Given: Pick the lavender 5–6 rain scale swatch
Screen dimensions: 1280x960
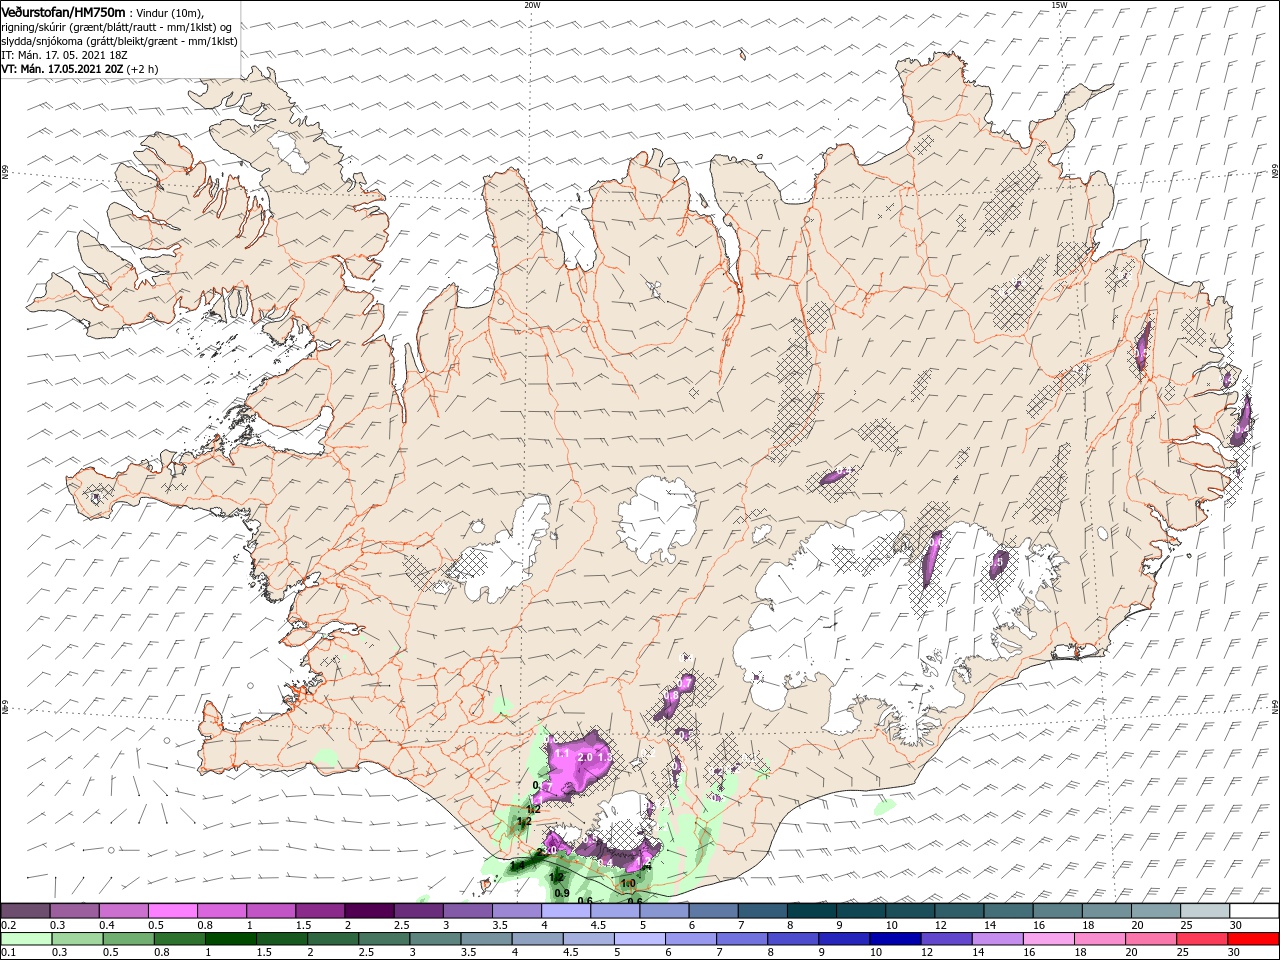Looking at the screenshot, I should point(639,939).
